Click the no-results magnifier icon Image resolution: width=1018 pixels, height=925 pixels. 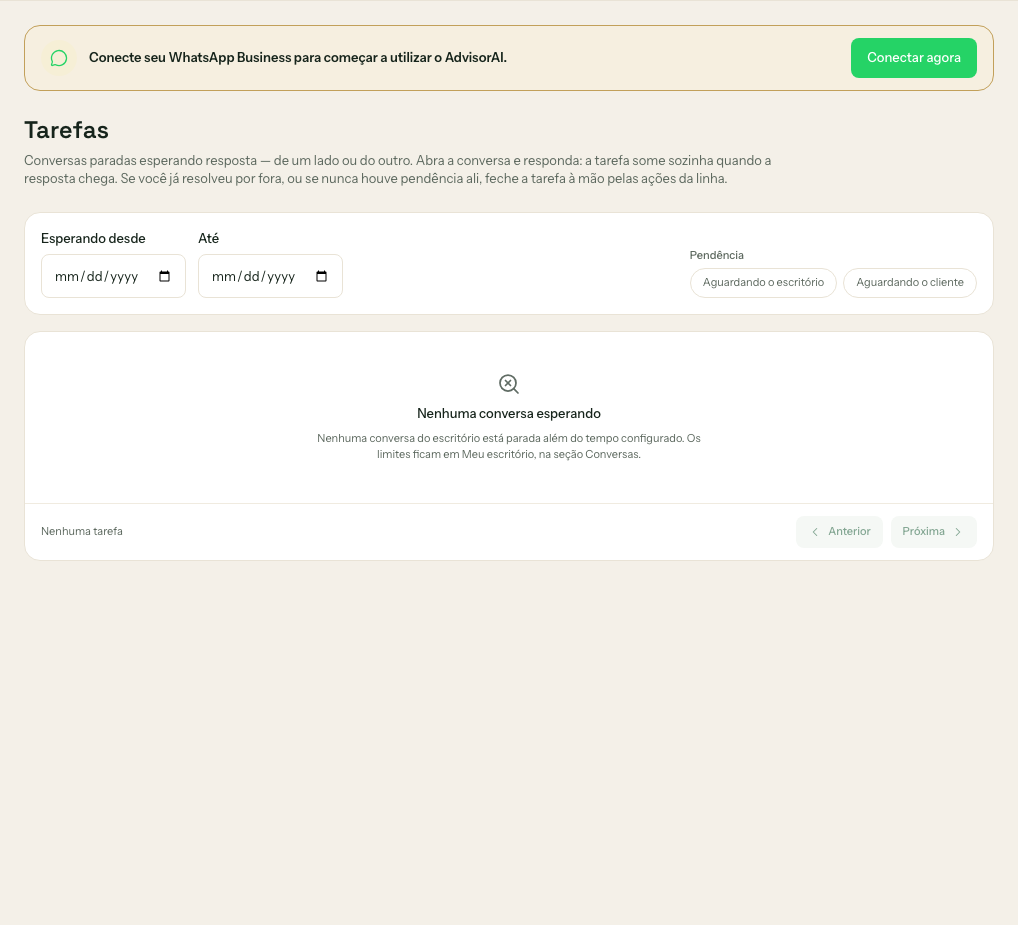point(509,384)
